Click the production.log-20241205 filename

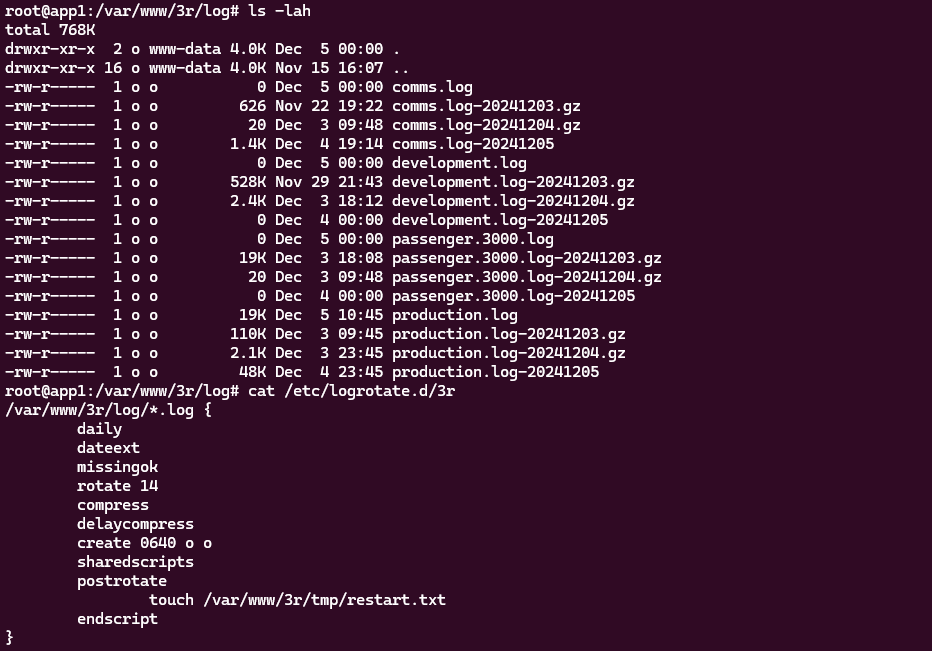click(x=495, y=372)
